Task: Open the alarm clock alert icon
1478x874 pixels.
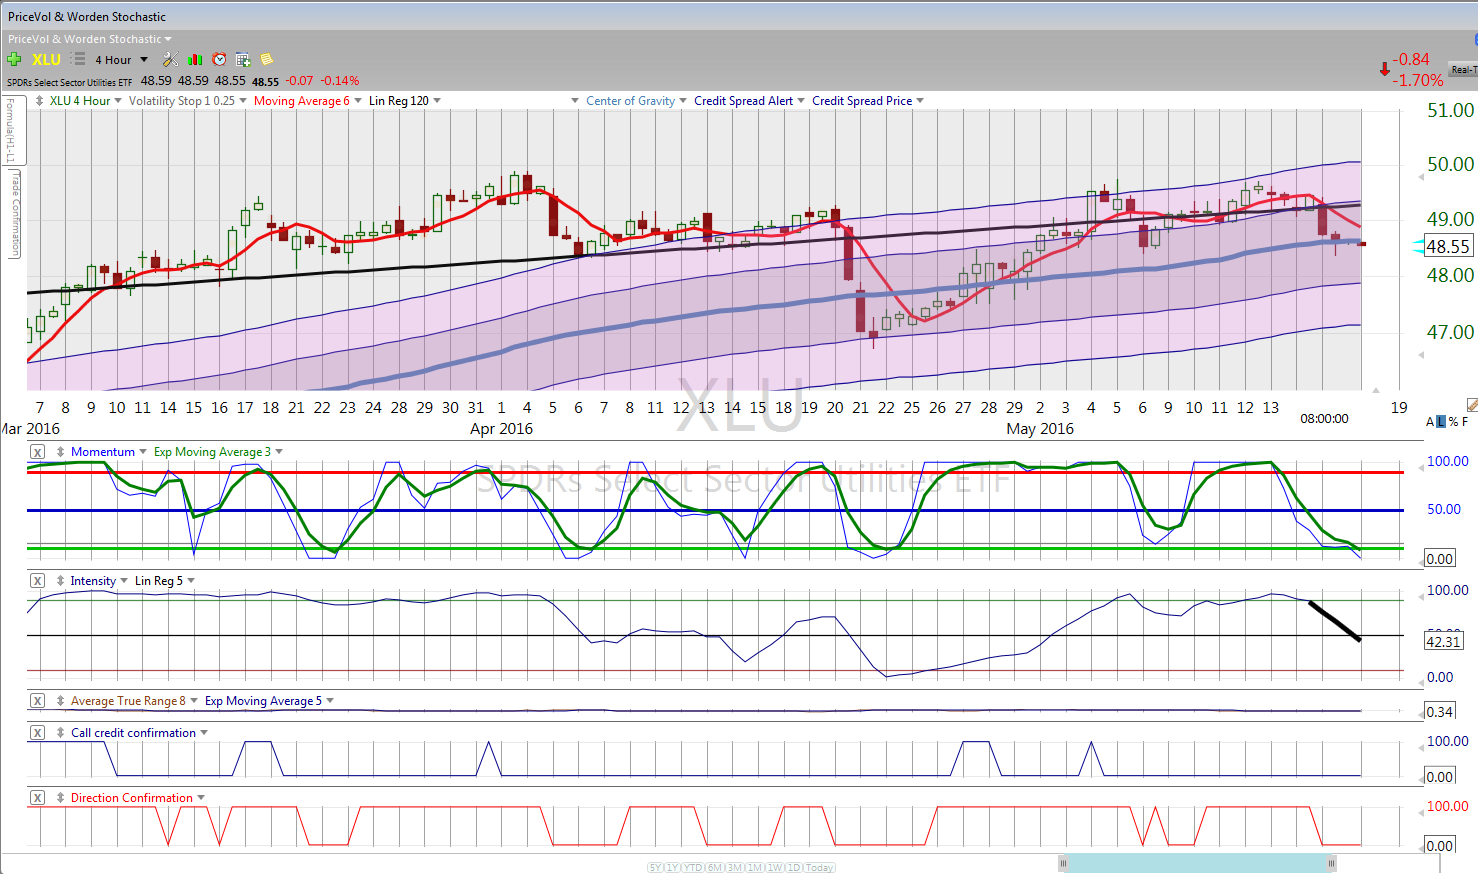Action: (x=219, y=59)
